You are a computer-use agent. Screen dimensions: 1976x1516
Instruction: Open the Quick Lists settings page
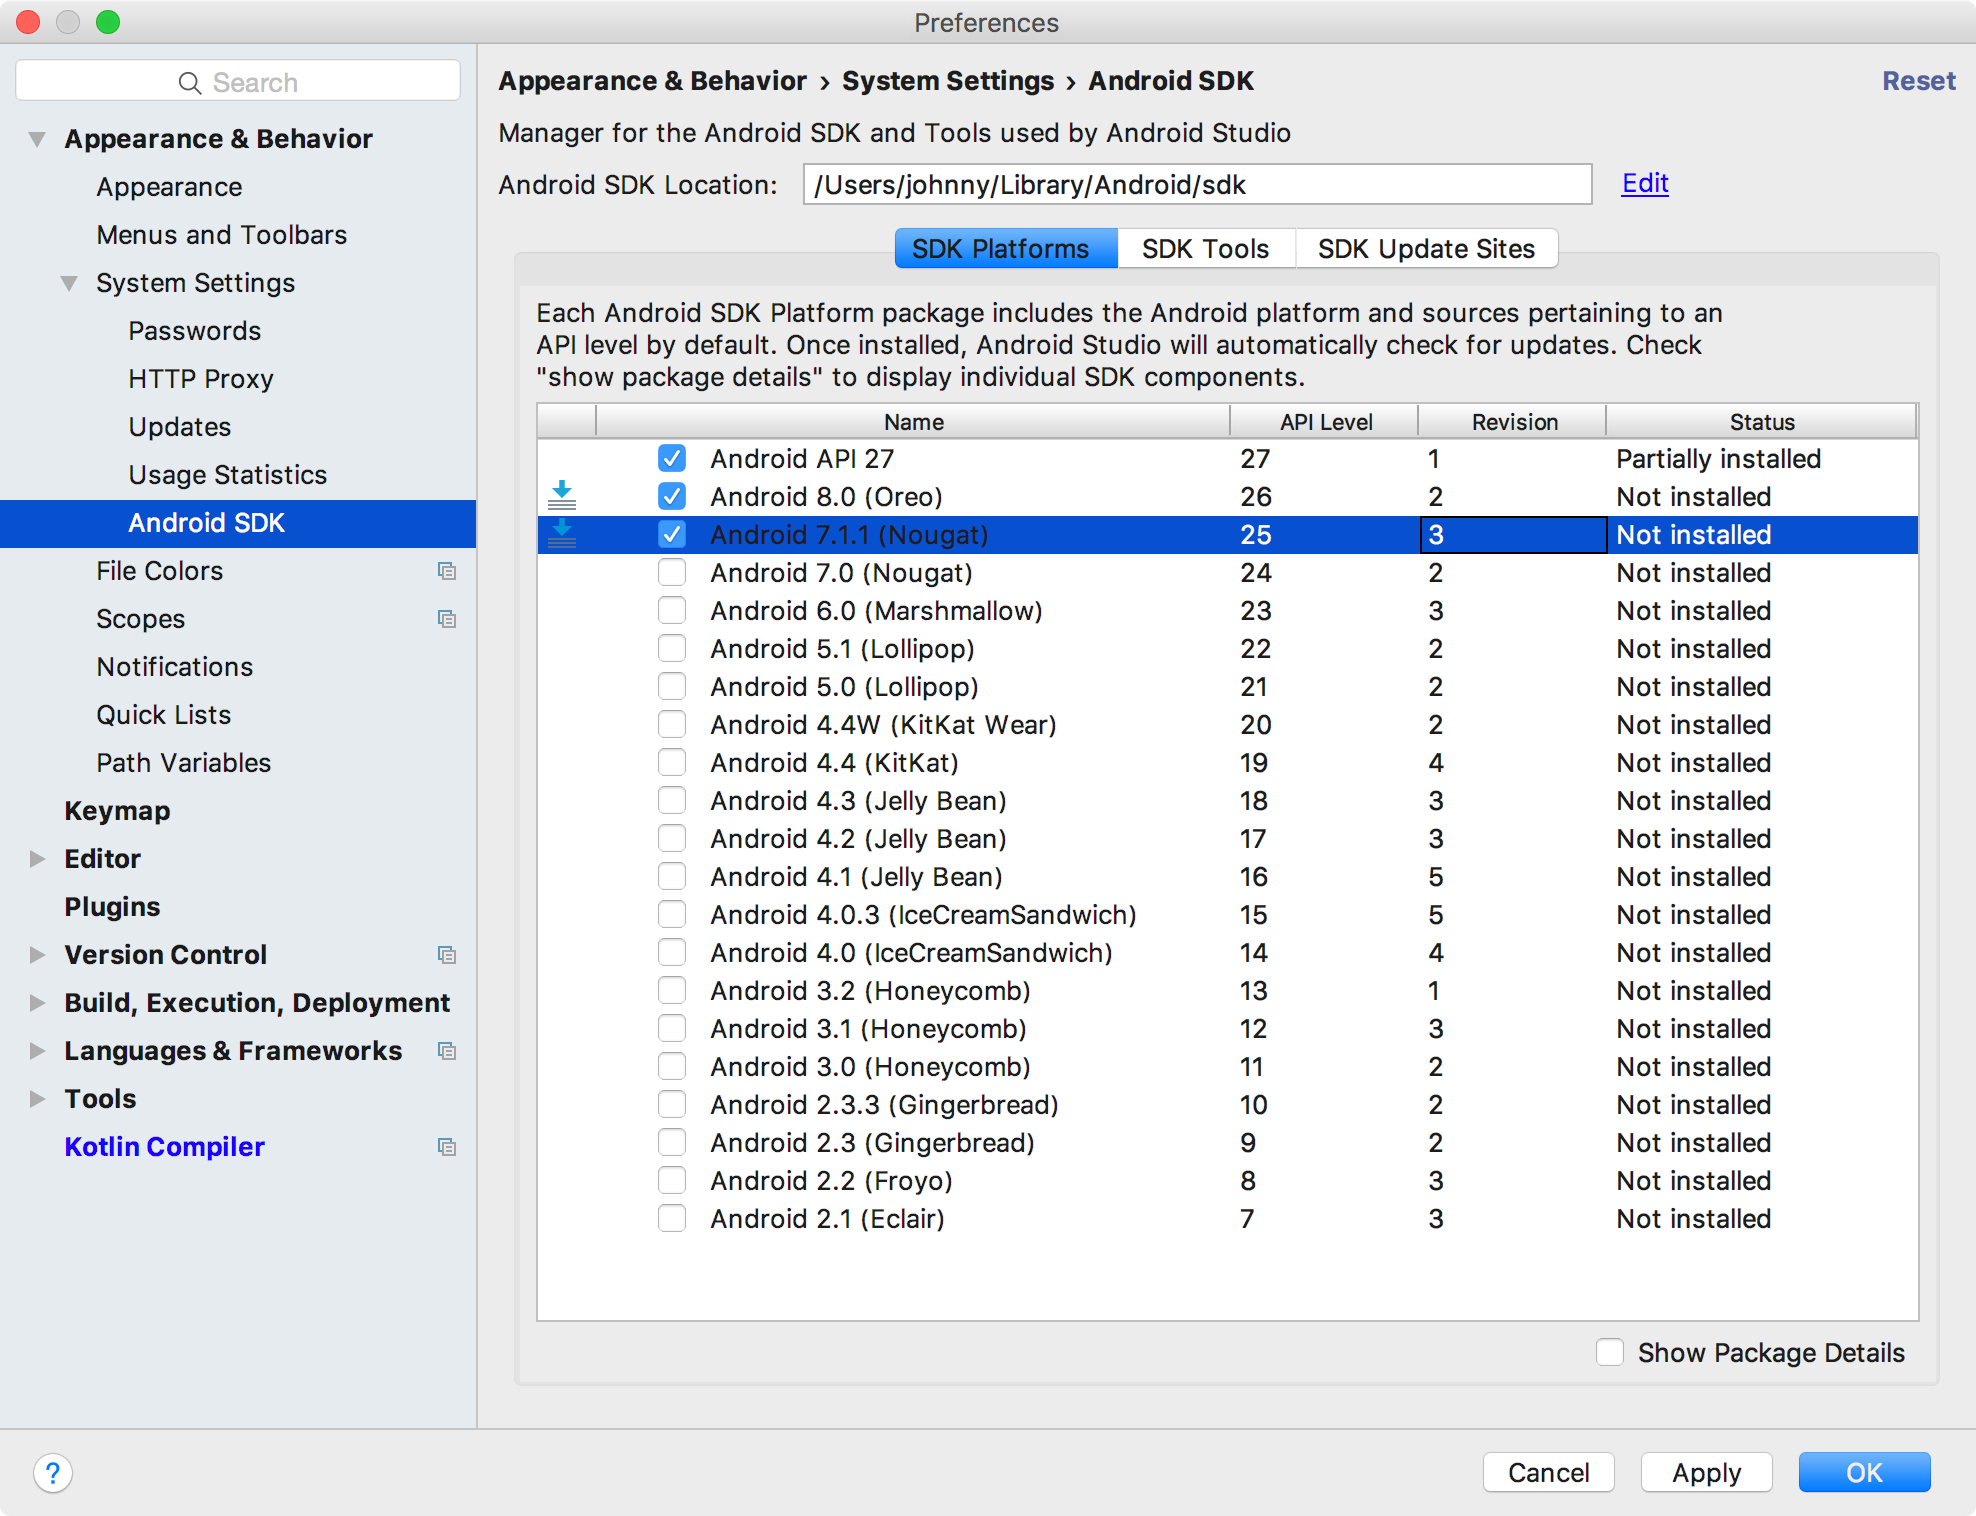pyautogui.click(x=164, y=715)
